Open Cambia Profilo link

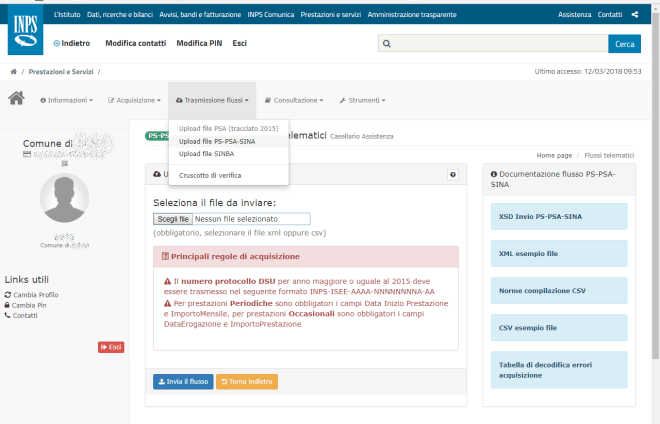tap(35, 295)
